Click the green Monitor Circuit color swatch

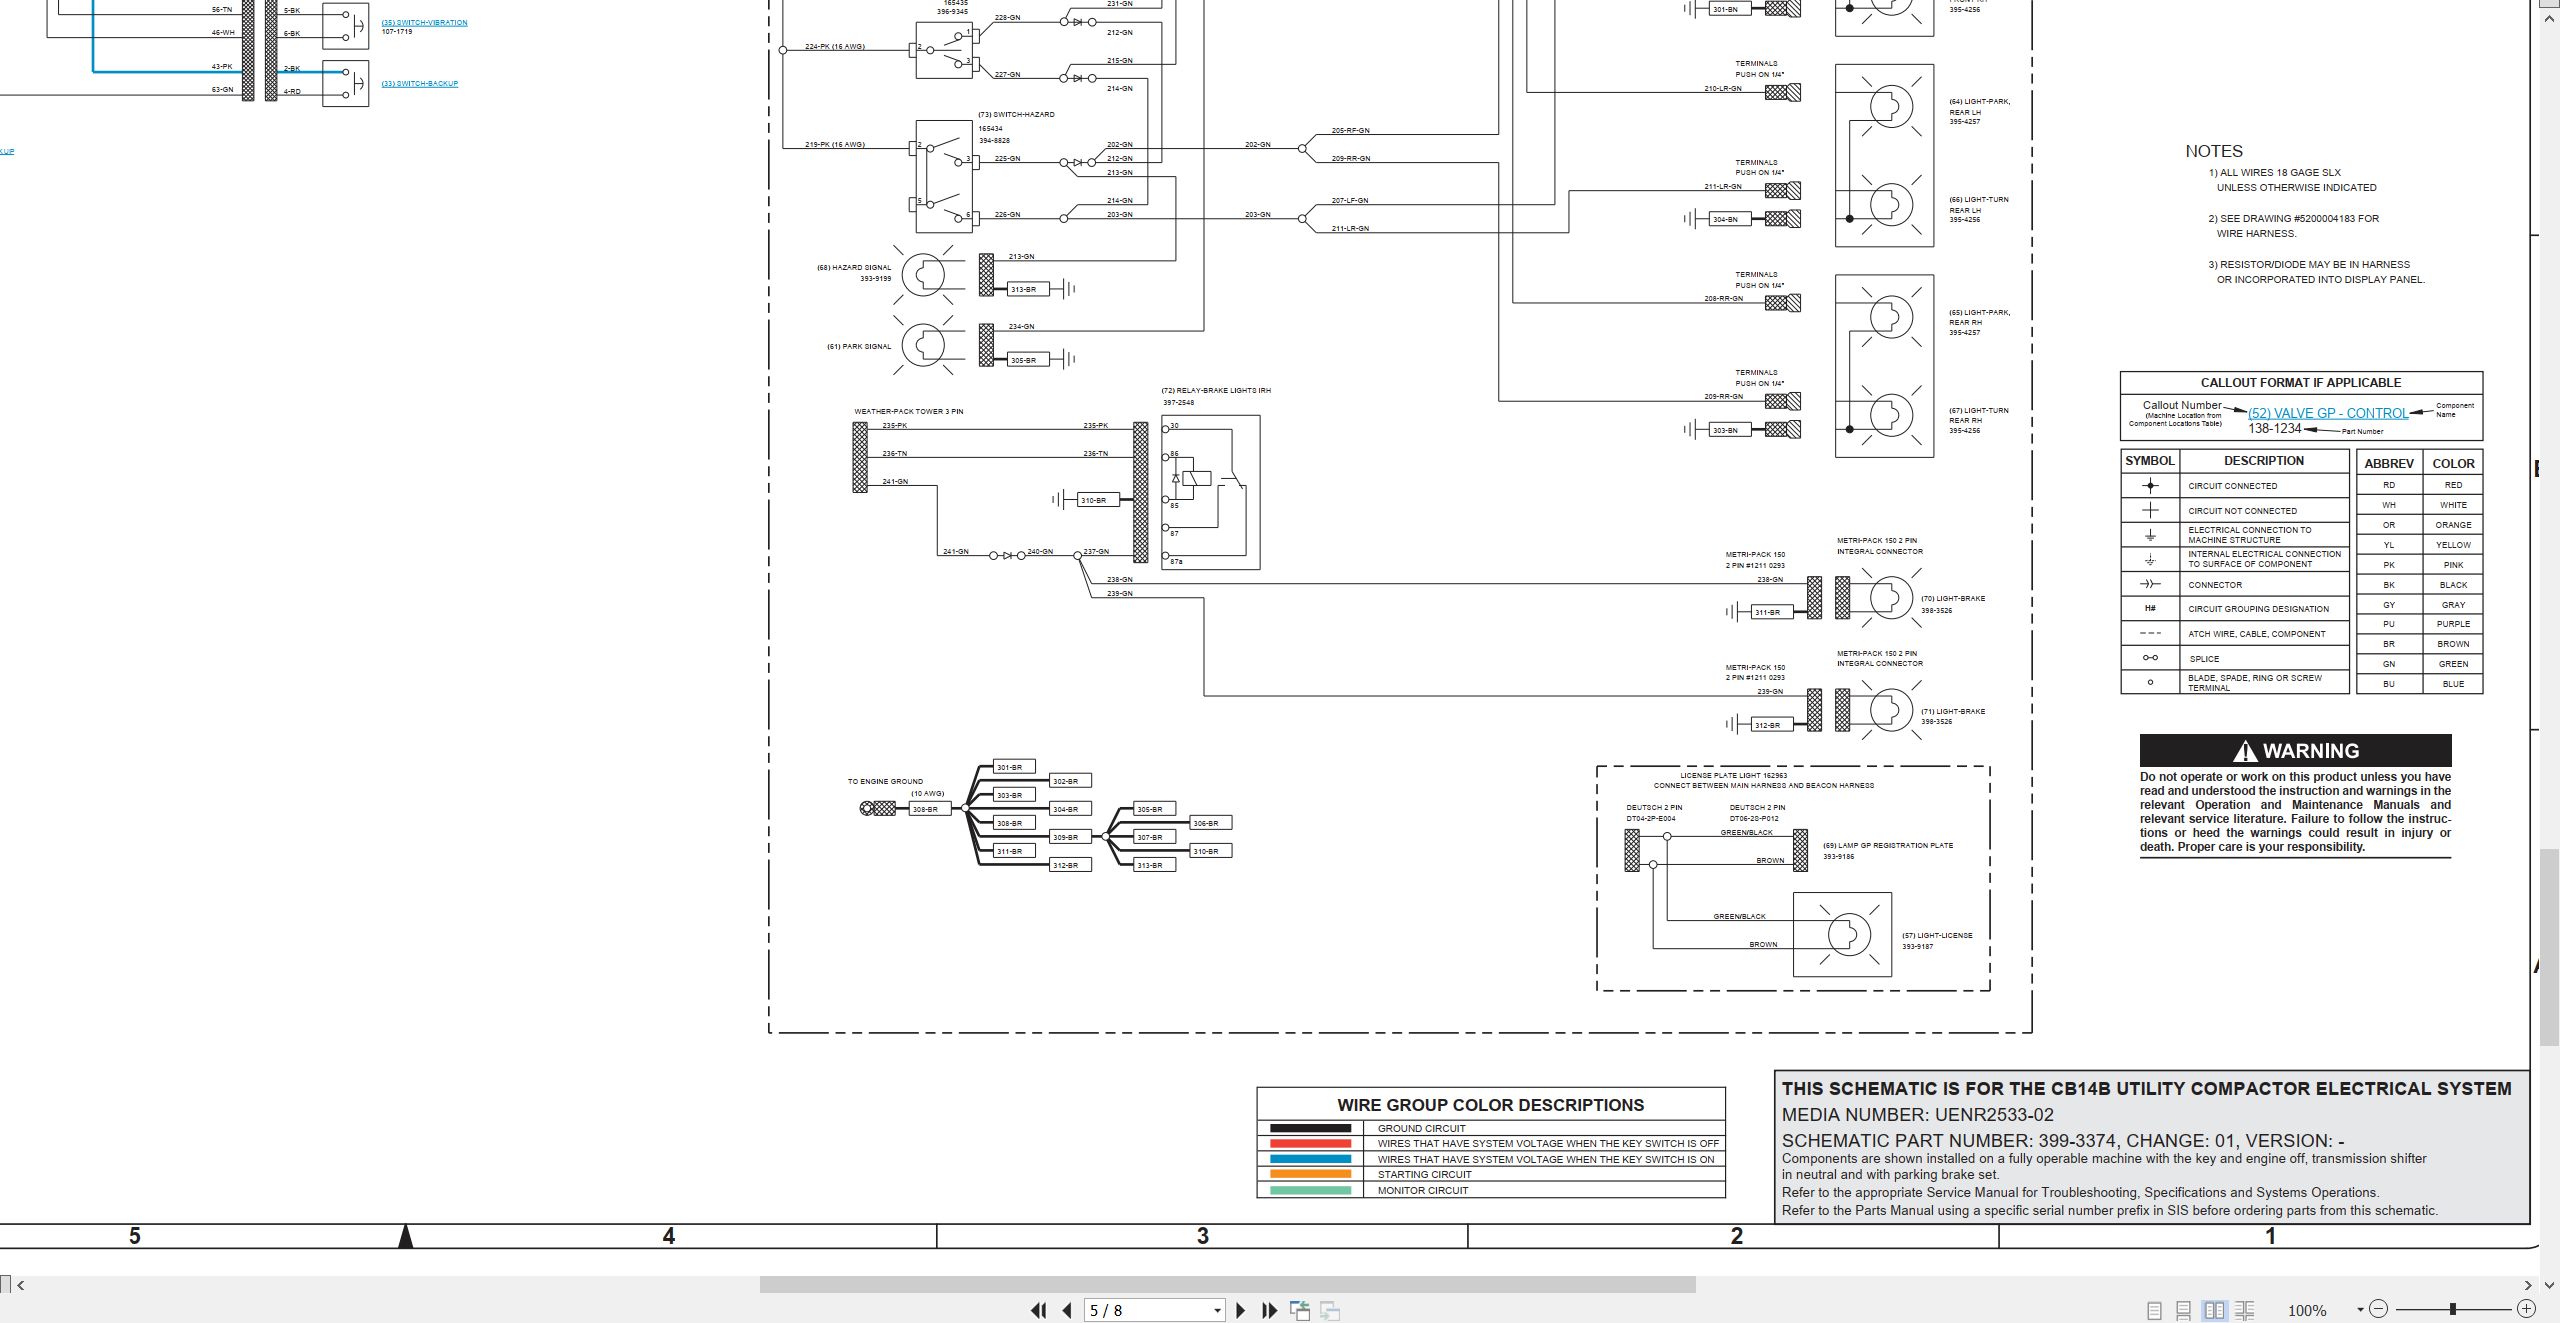point(1310,1190)
